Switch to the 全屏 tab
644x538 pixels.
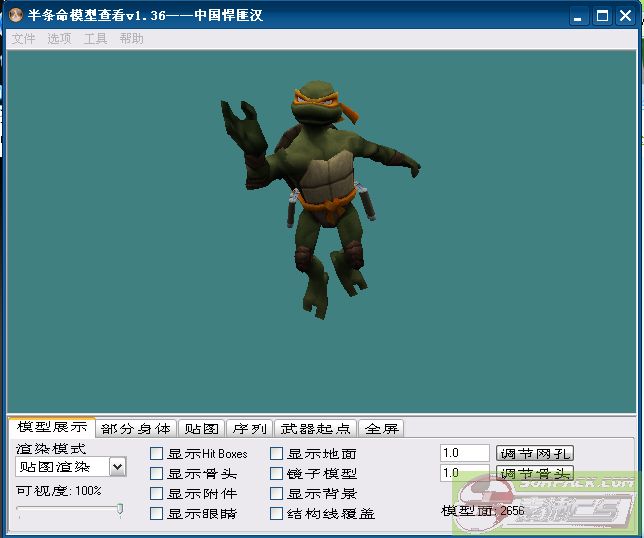(382, 429)
